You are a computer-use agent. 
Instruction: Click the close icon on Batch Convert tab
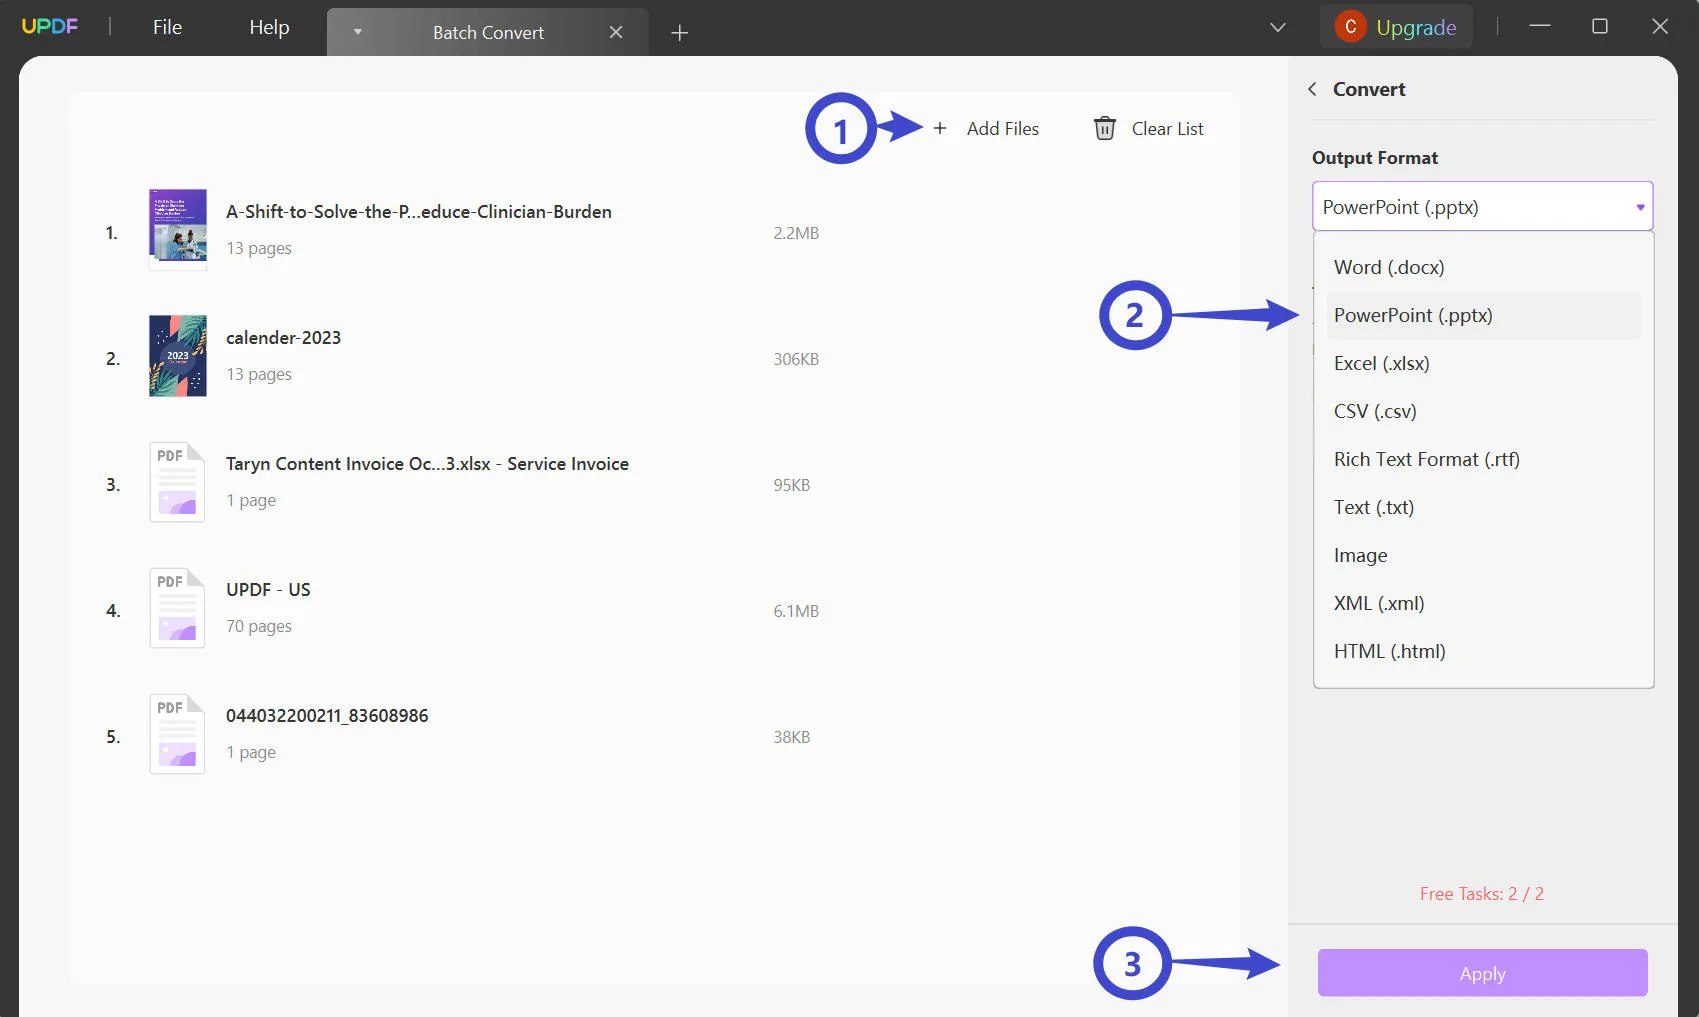point(615,31)
